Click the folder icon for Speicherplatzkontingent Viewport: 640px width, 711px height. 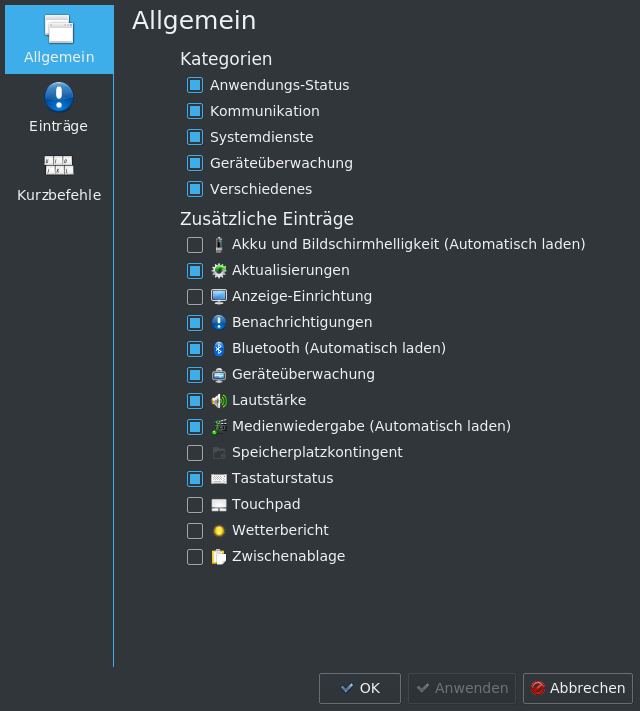point(219,453)
